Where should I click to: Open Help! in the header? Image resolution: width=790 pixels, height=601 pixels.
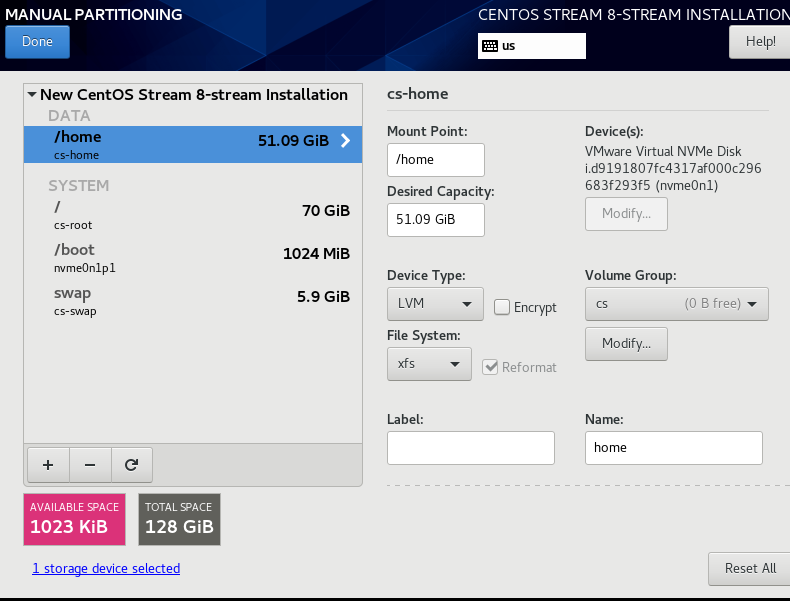point(760,42)
